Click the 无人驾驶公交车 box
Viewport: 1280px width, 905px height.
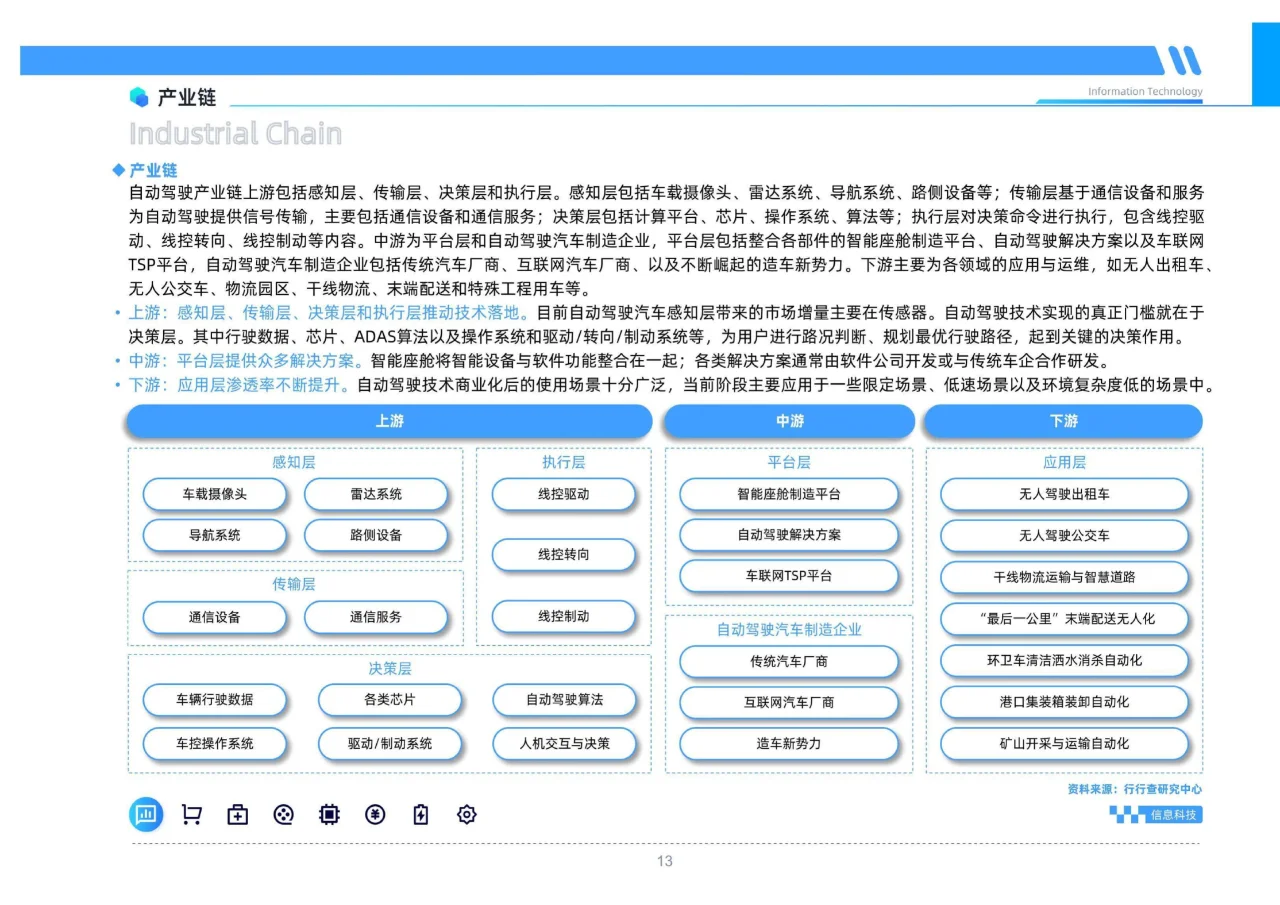click(x=1064, y=535)
